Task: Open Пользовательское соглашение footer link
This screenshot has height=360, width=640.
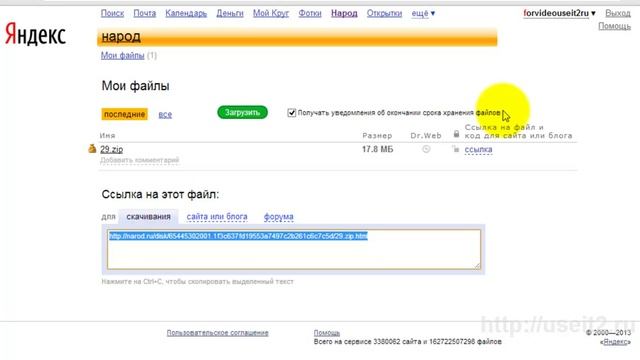Action: [218, 333]
